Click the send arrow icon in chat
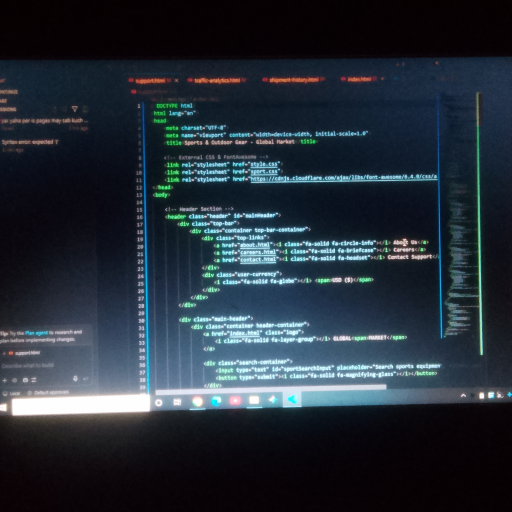 click(86, 379)
